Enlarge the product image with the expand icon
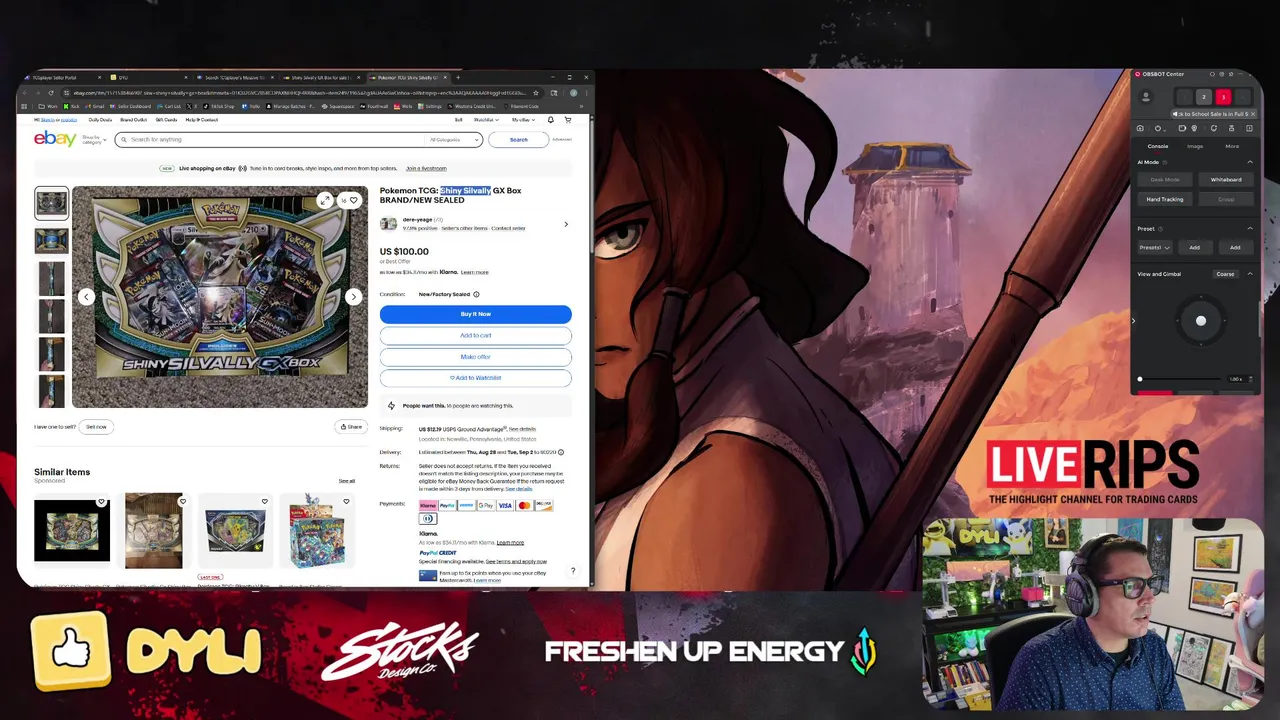 324,200
